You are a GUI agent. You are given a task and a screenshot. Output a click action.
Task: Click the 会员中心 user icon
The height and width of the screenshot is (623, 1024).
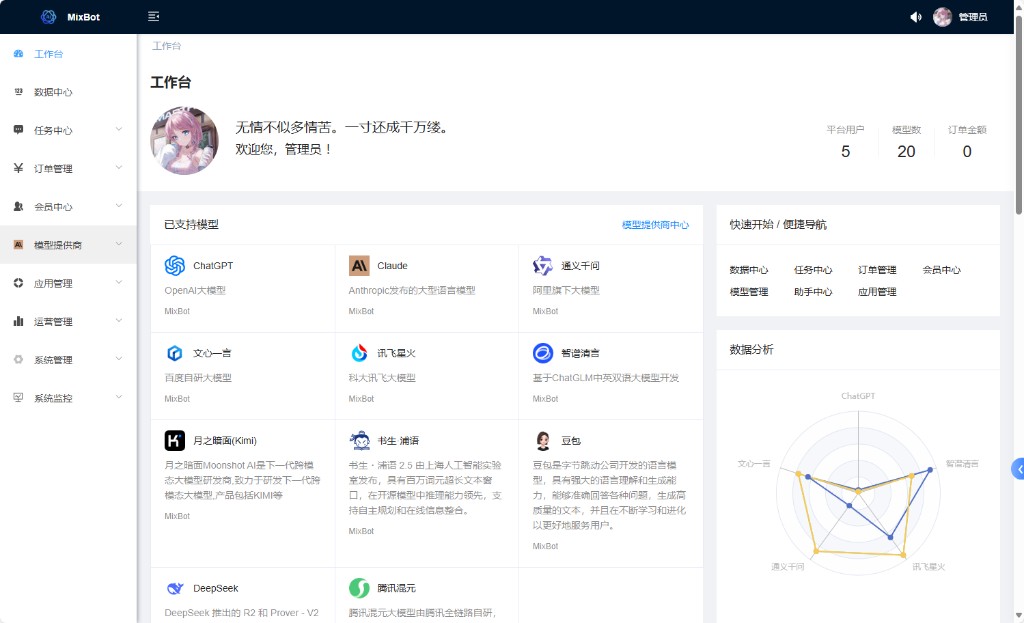click(x=18, y=206)
